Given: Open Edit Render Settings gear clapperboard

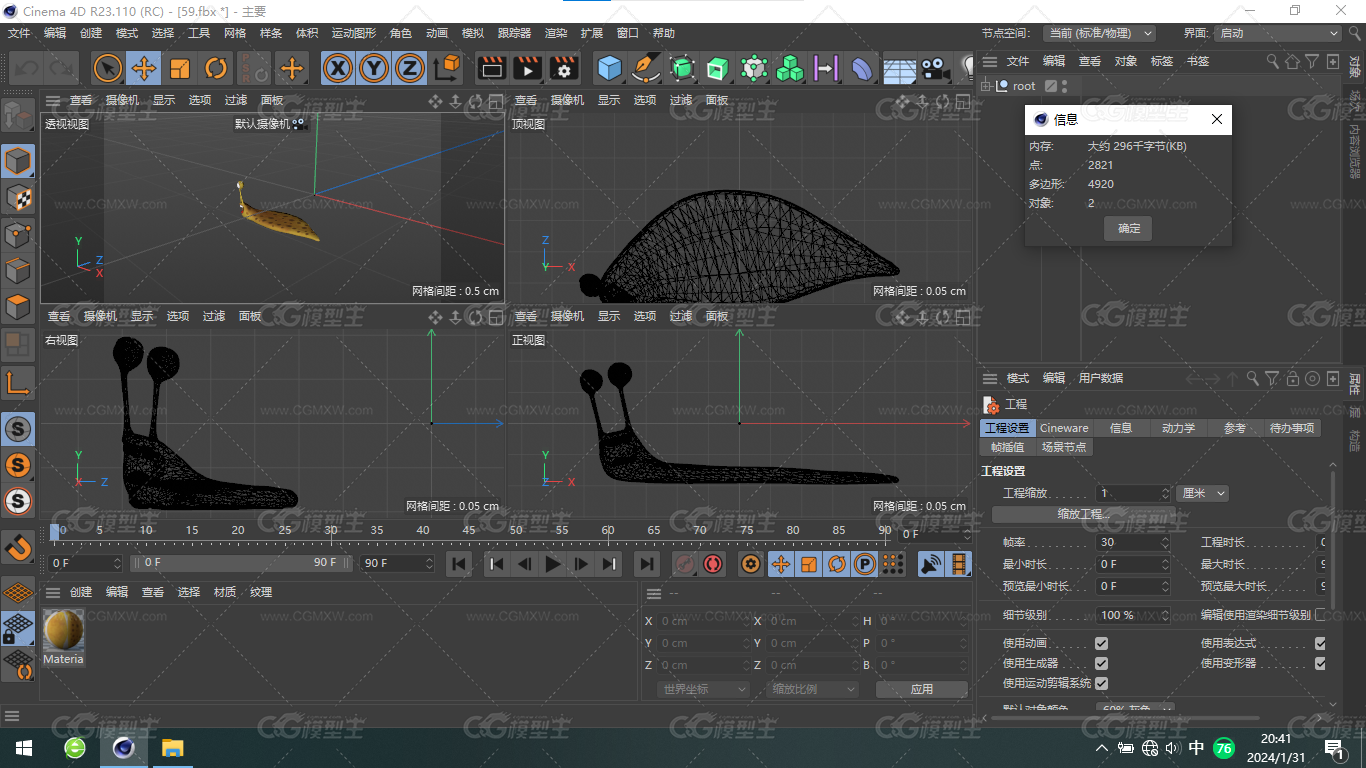Looking at the screenshot, I should click(x=564, y=68).
